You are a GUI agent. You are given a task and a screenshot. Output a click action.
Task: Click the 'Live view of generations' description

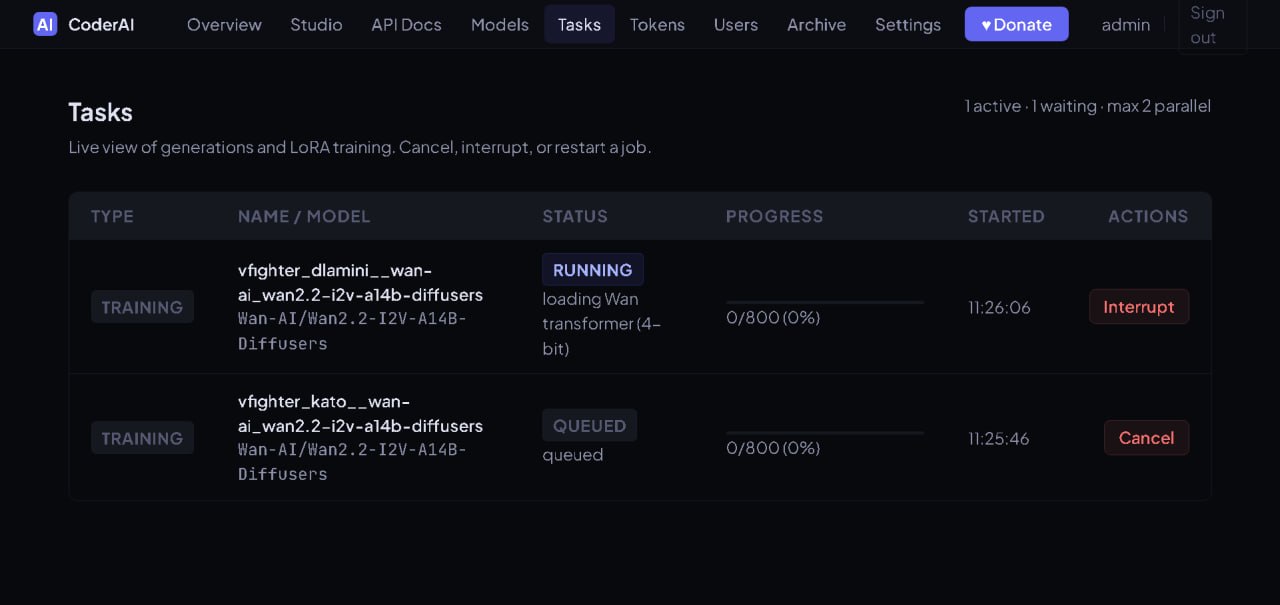coord(360,148)
